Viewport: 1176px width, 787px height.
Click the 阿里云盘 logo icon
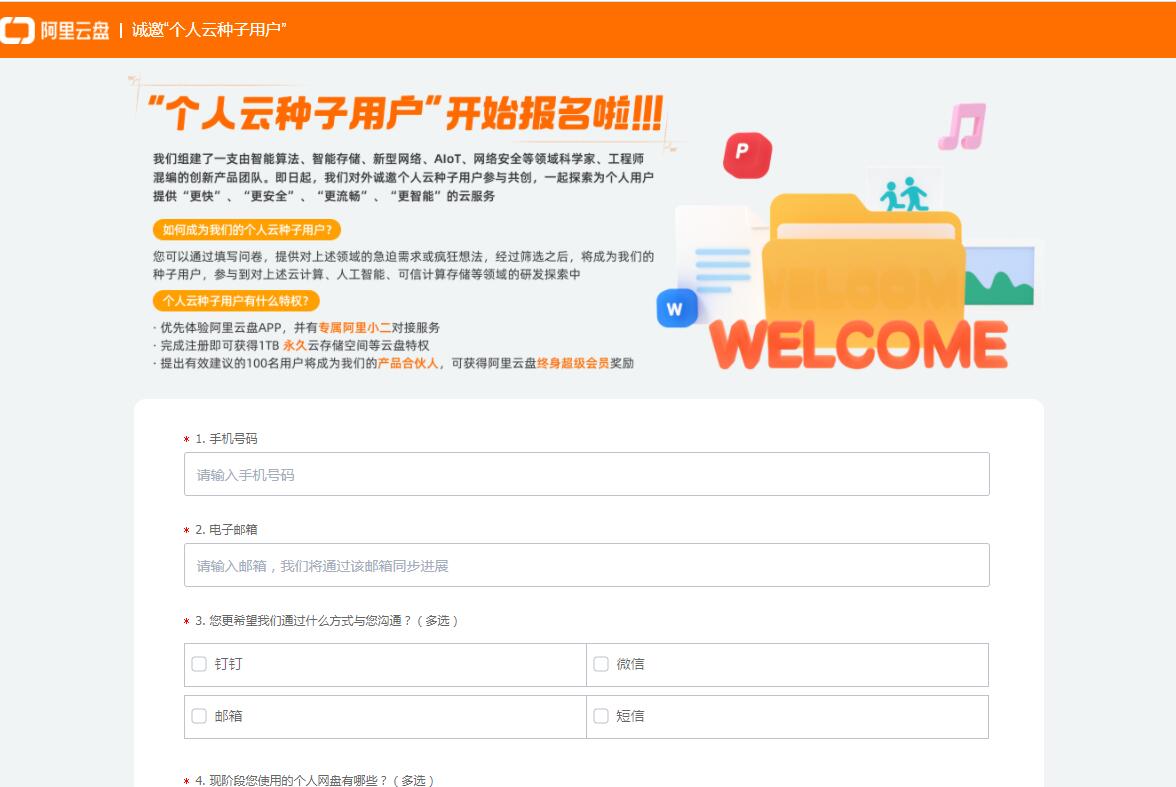click(16, 30)
